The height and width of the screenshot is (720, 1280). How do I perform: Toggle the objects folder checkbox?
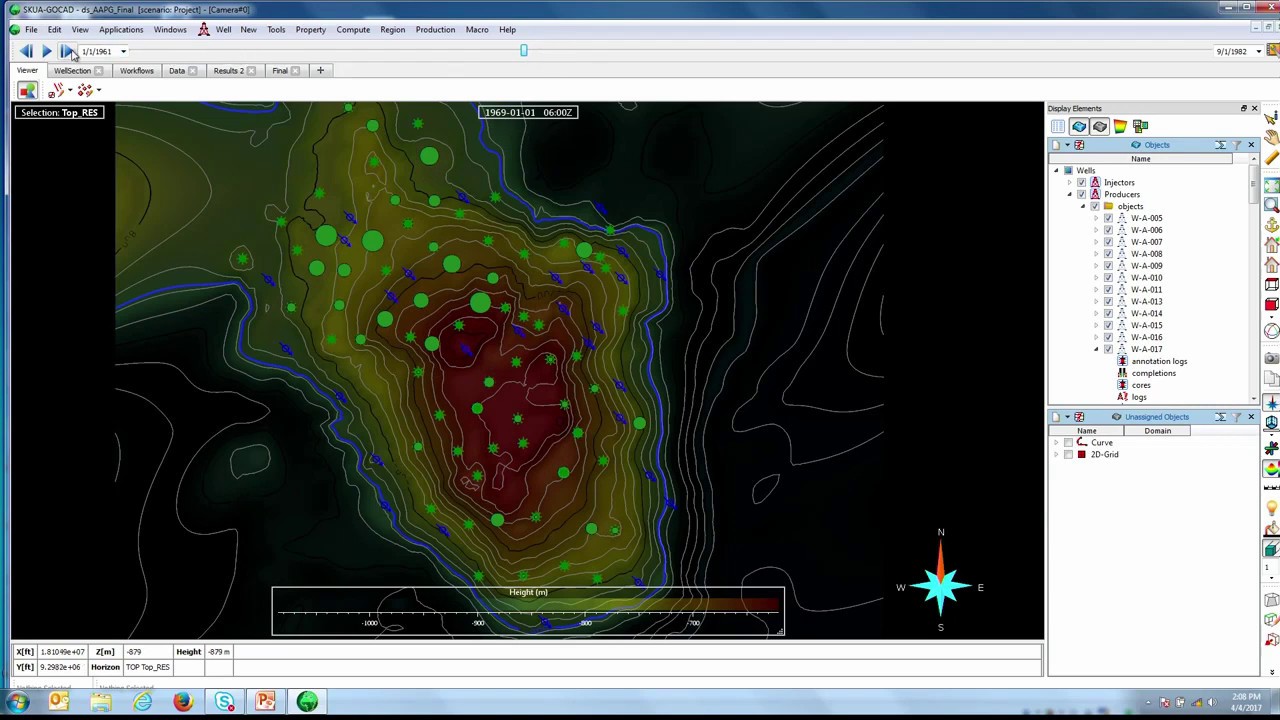pyautogui.click(x=1094, y=207)
